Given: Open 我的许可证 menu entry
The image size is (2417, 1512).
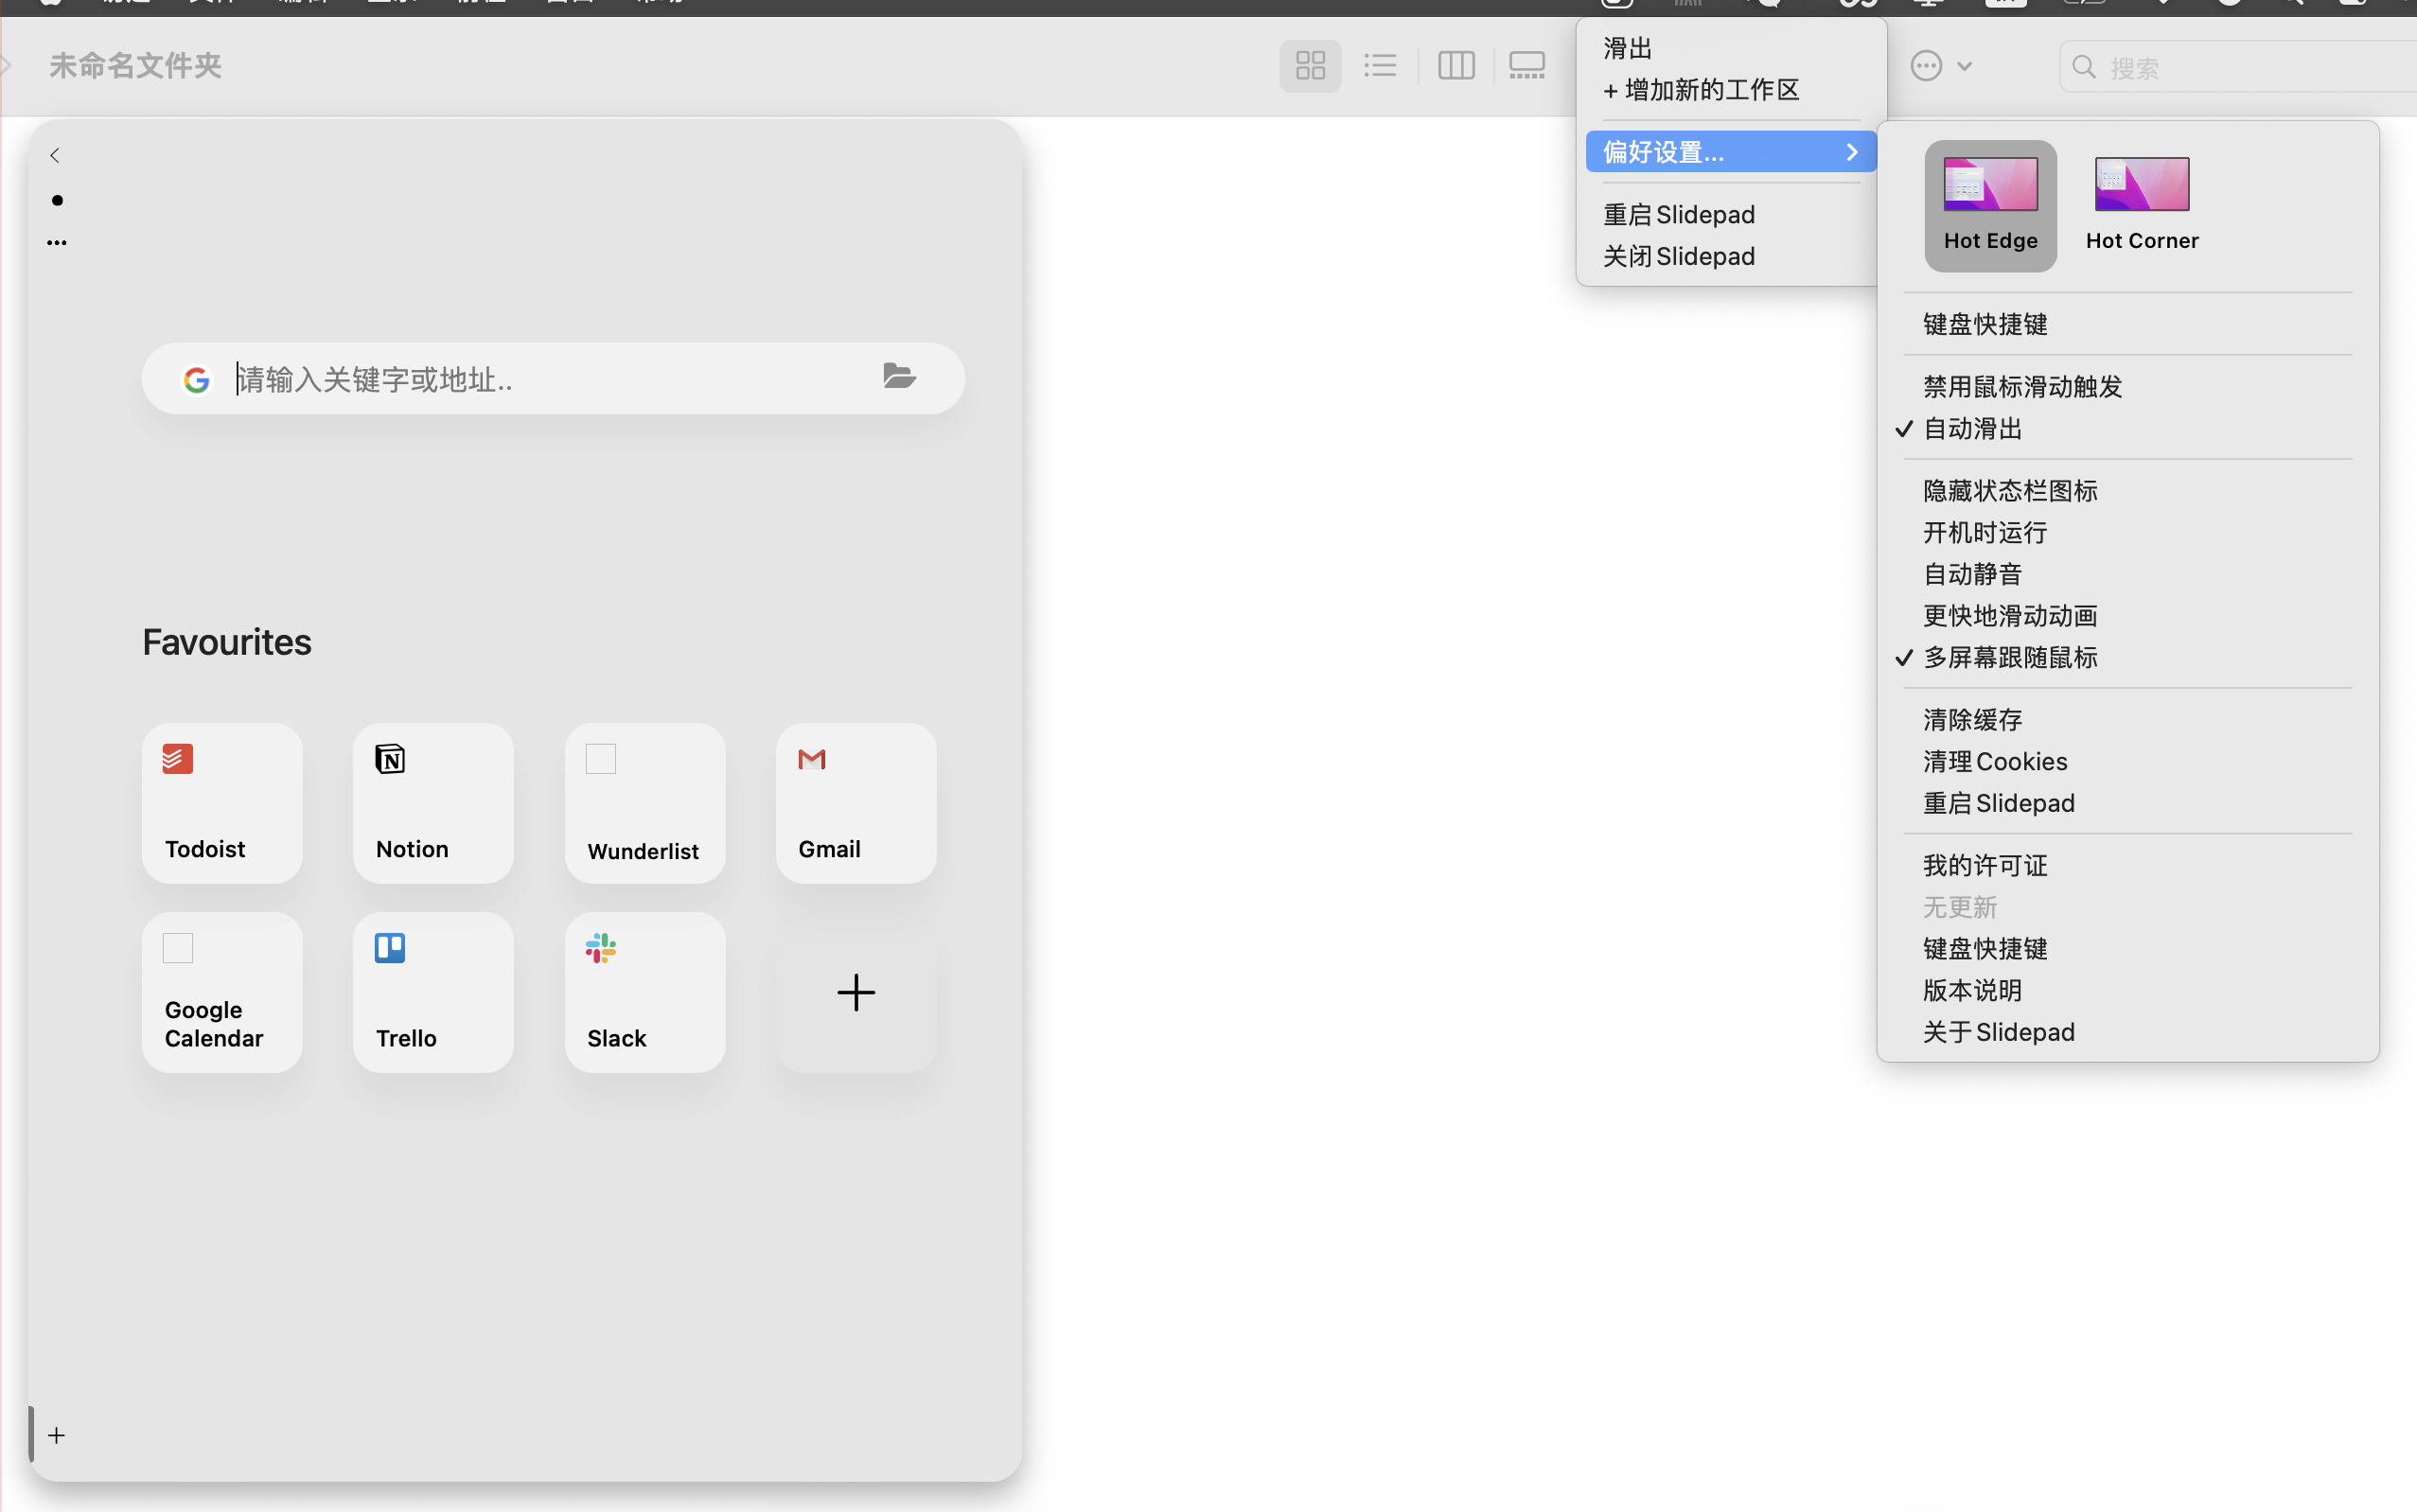Looking at the screenshot, I should coord(2128,865).
